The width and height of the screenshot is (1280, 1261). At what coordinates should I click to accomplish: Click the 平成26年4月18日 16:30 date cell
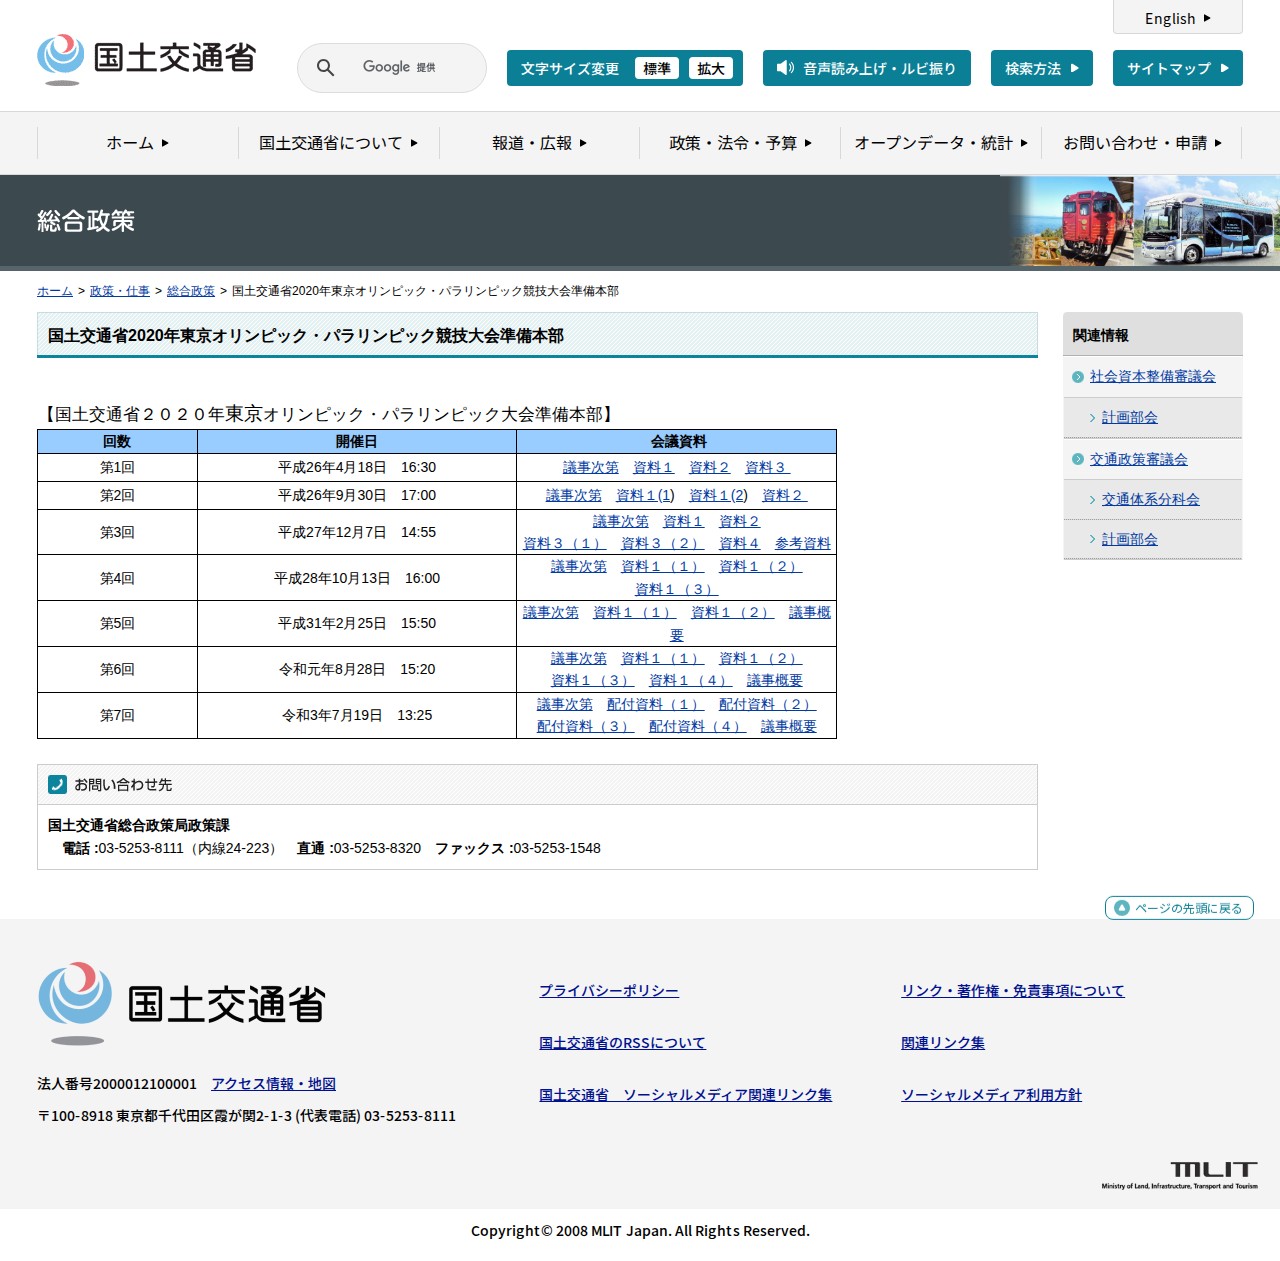coord(357,467)
